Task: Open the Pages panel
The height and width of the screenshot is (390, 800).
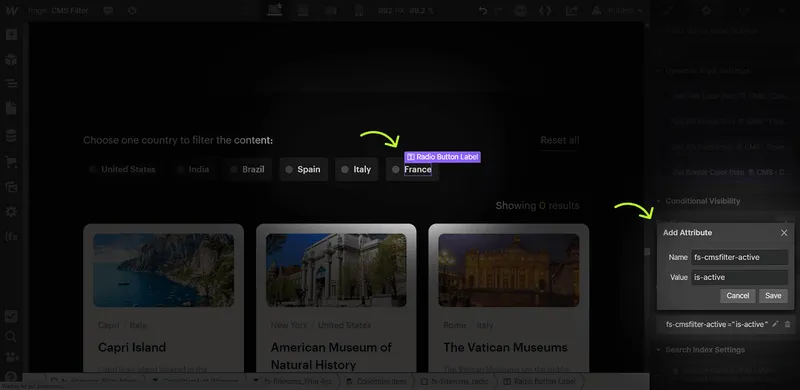Action: [11, 108]
